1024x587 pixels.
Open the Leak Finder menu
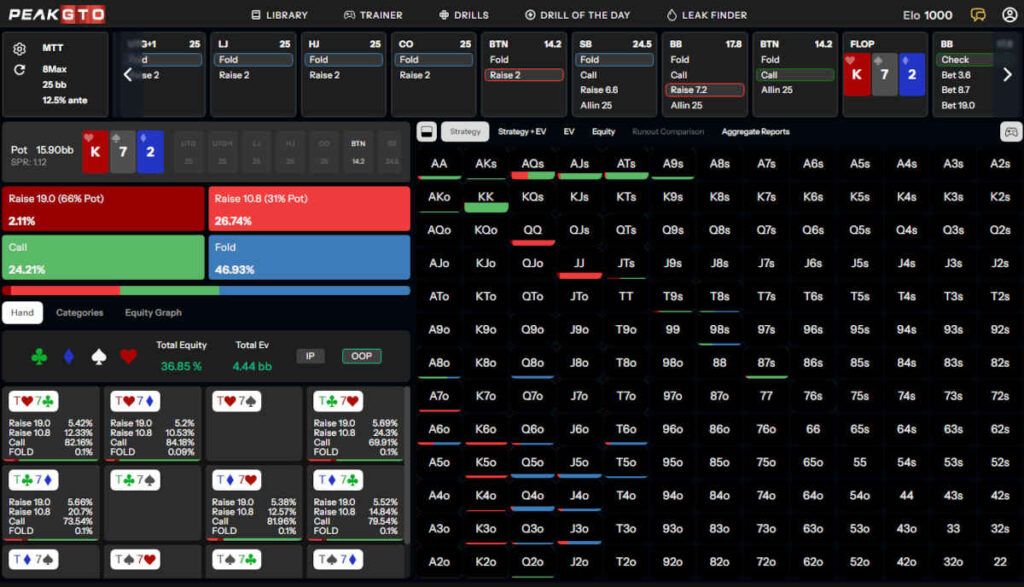706,15
